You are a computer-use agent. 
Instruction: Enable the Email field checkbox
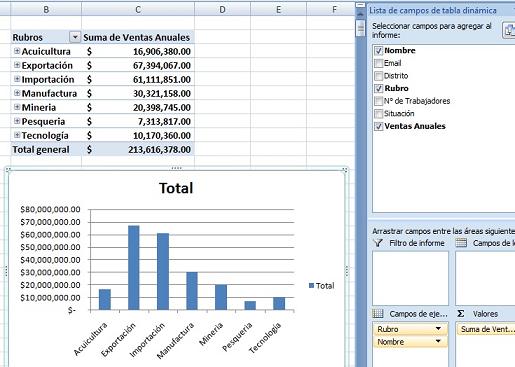pos(378,63)
